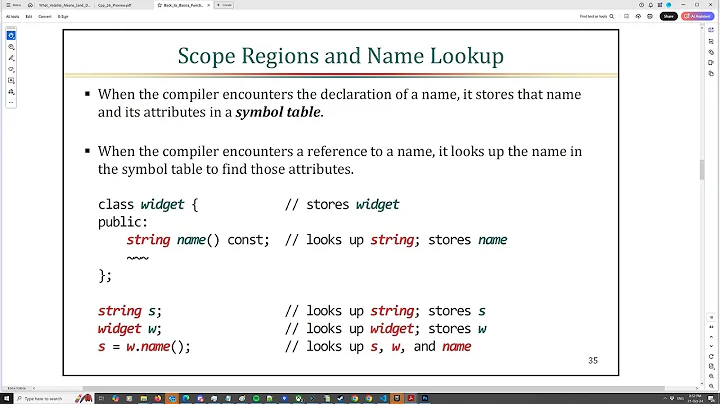Viewport: 720px width, 404px height.
Task: Select the Stamp signature tool
Action: [x=11, y=91]
